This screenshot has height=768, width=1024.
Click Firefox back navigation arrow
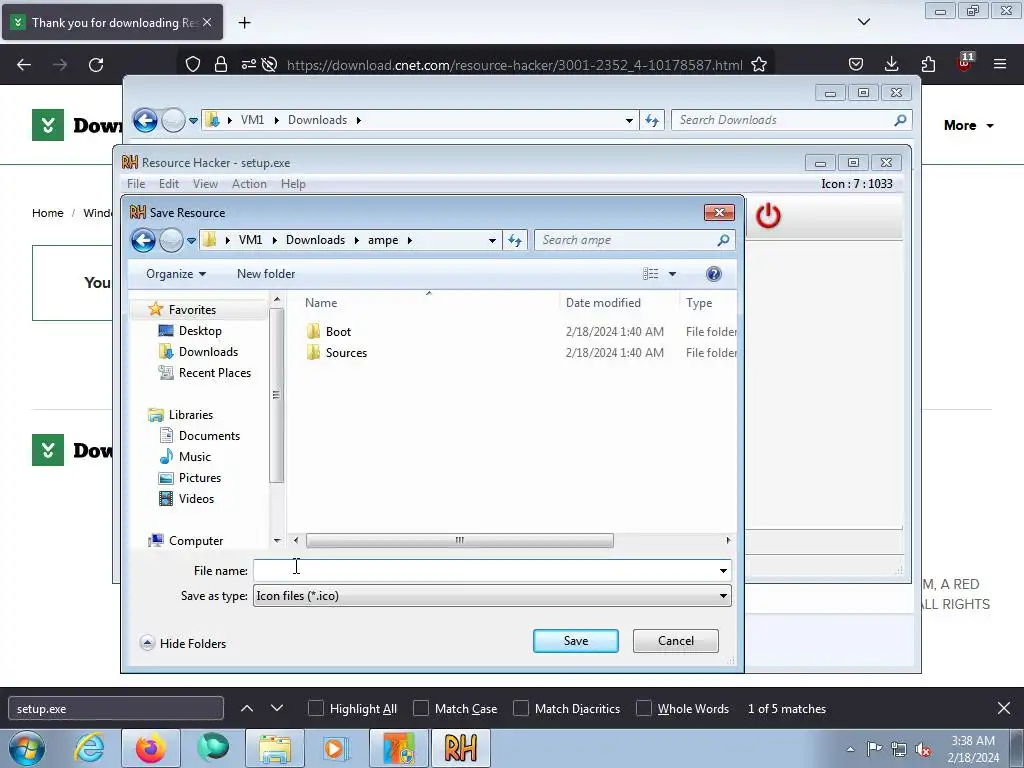click(24, 65)
